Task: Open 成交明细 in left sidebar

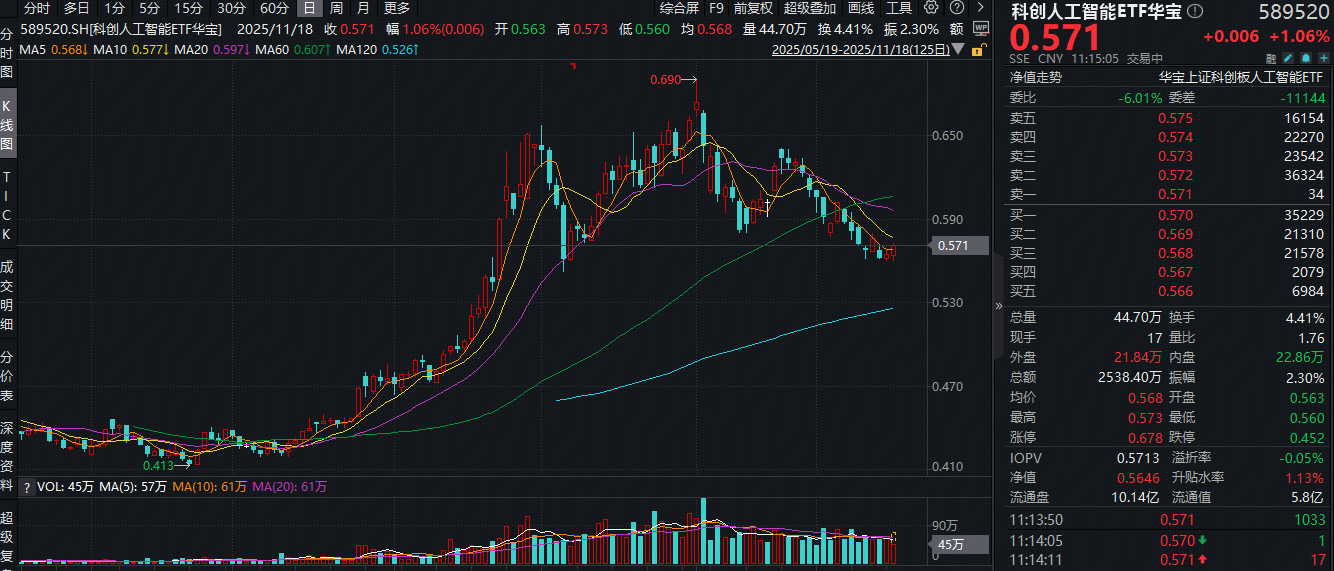Action: pos(7,295)
